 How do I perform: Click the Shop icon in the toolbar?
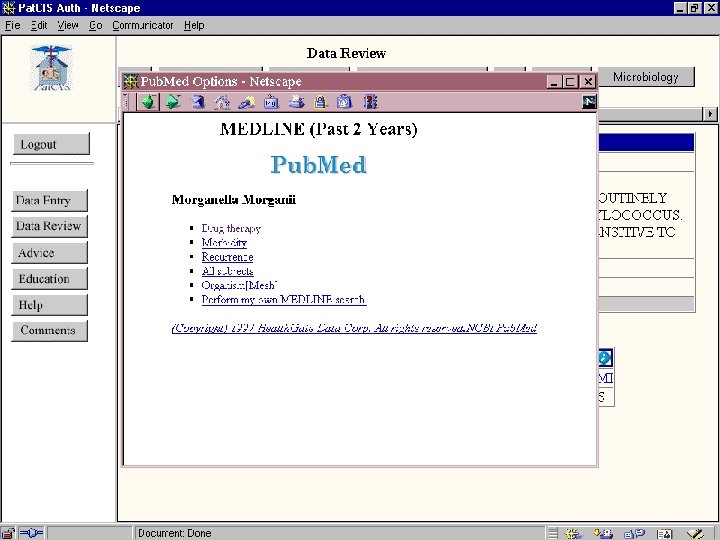tap(345, 101)
